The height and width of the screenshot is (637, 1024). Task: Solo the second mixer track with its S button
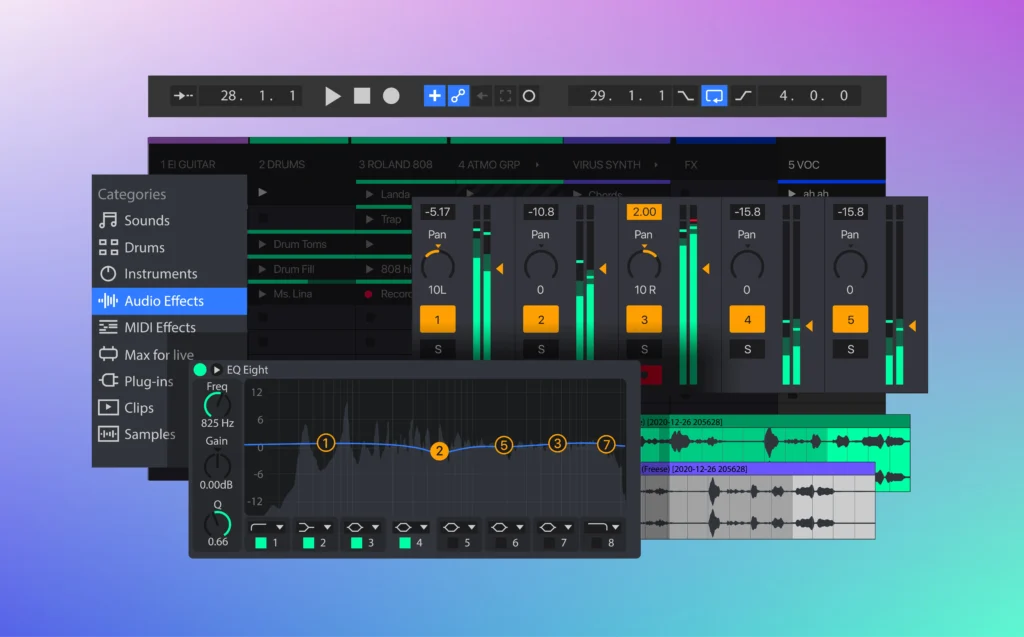click(x=541, y=349)
